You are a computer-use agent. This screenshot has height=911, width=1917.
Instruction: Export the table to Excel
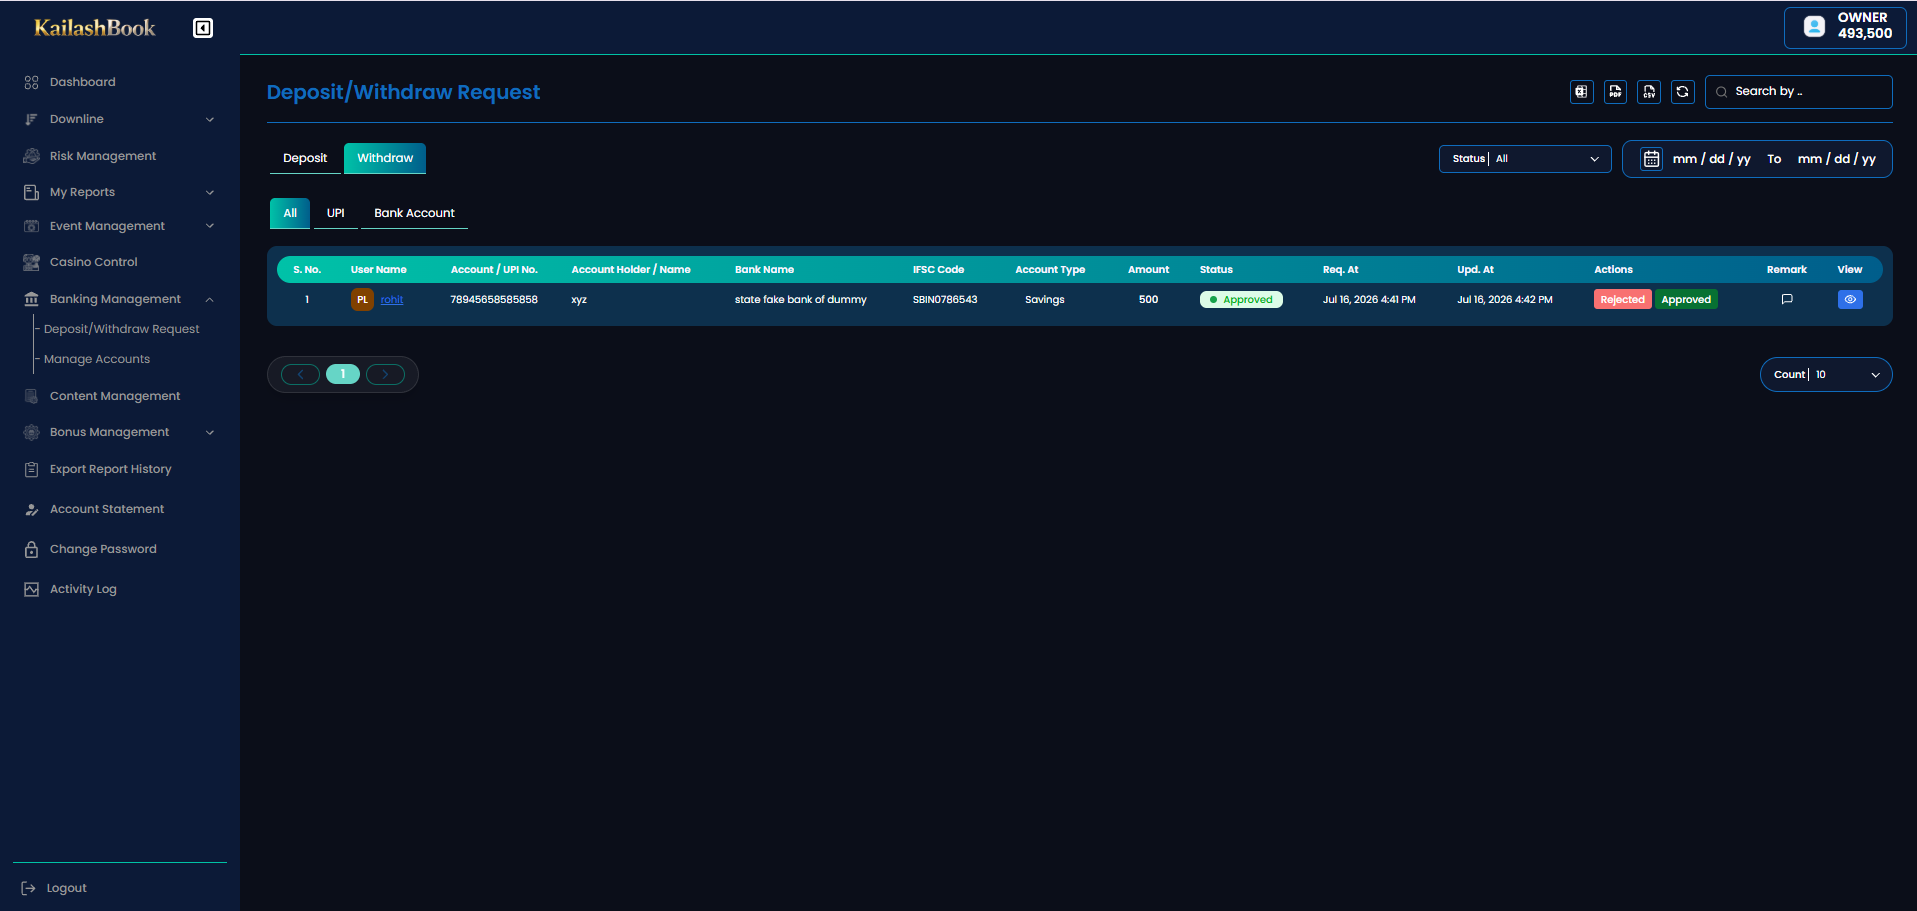[1581, 92]
